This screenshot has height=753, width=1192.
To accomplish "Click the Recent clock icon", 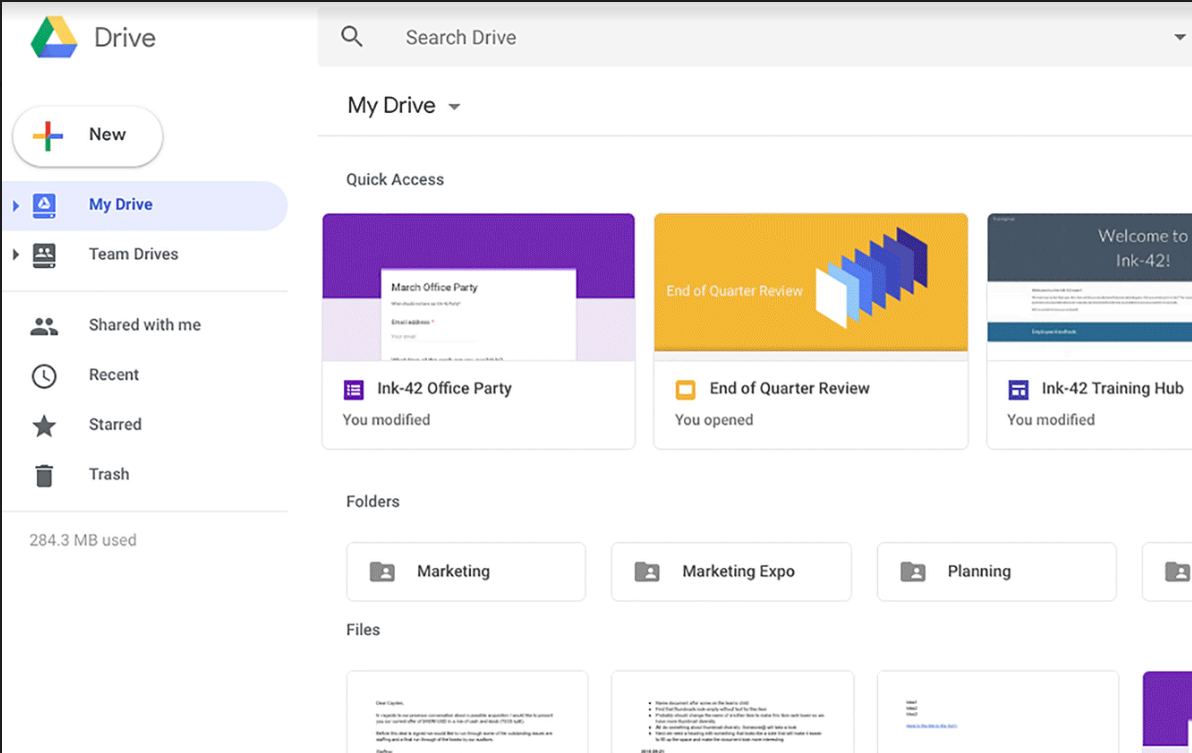I will coord(44,374).
